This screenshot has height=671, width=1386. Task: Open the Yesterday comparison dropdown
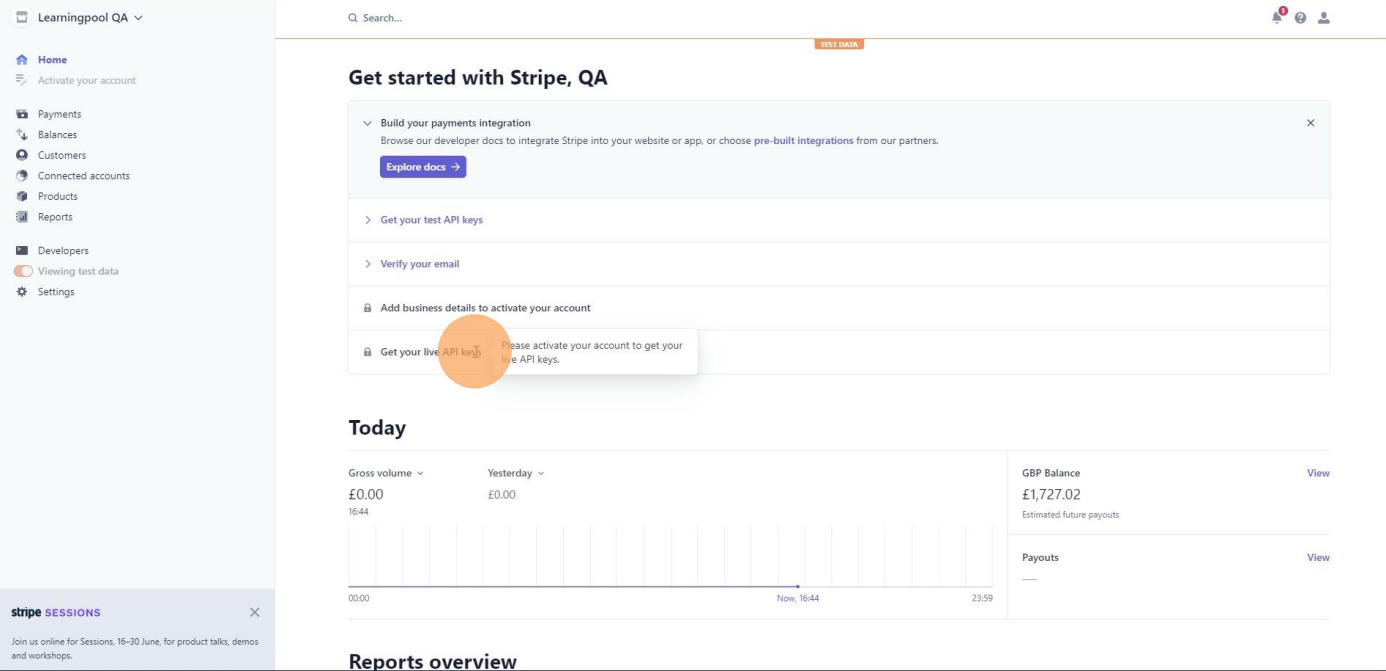[516, 473]
